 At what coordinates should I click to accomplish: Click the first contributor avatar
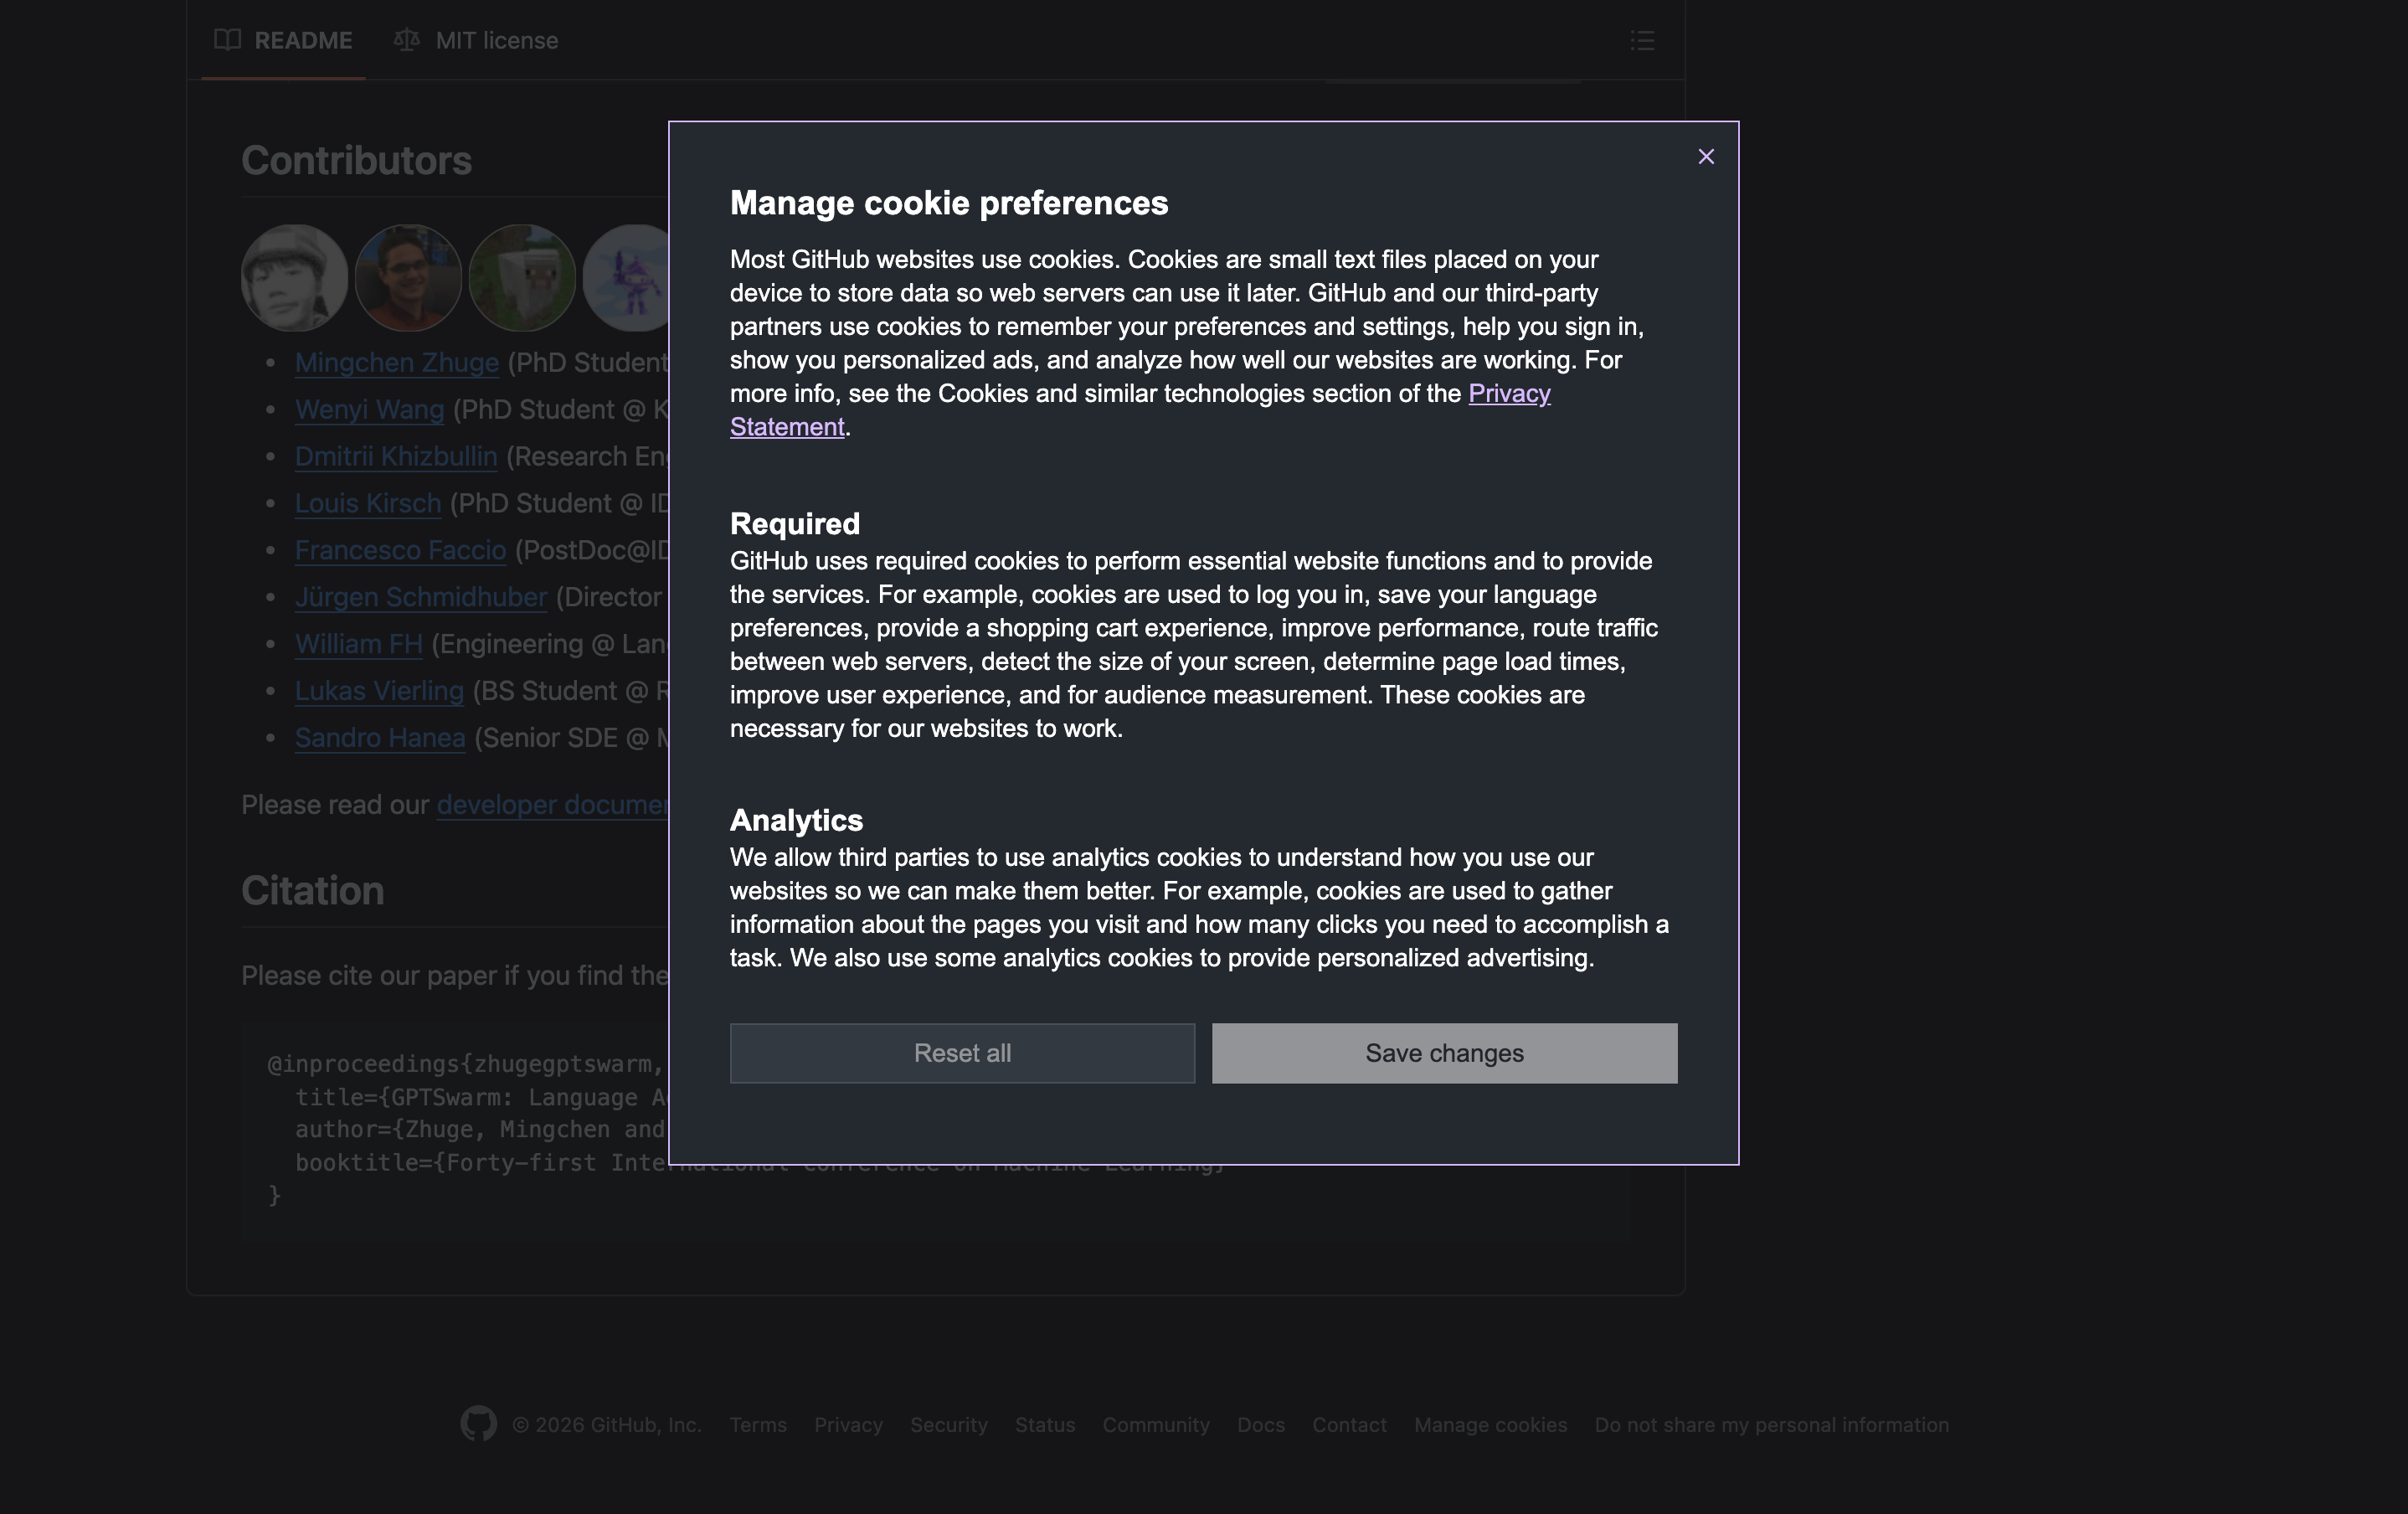click(294, 277)
